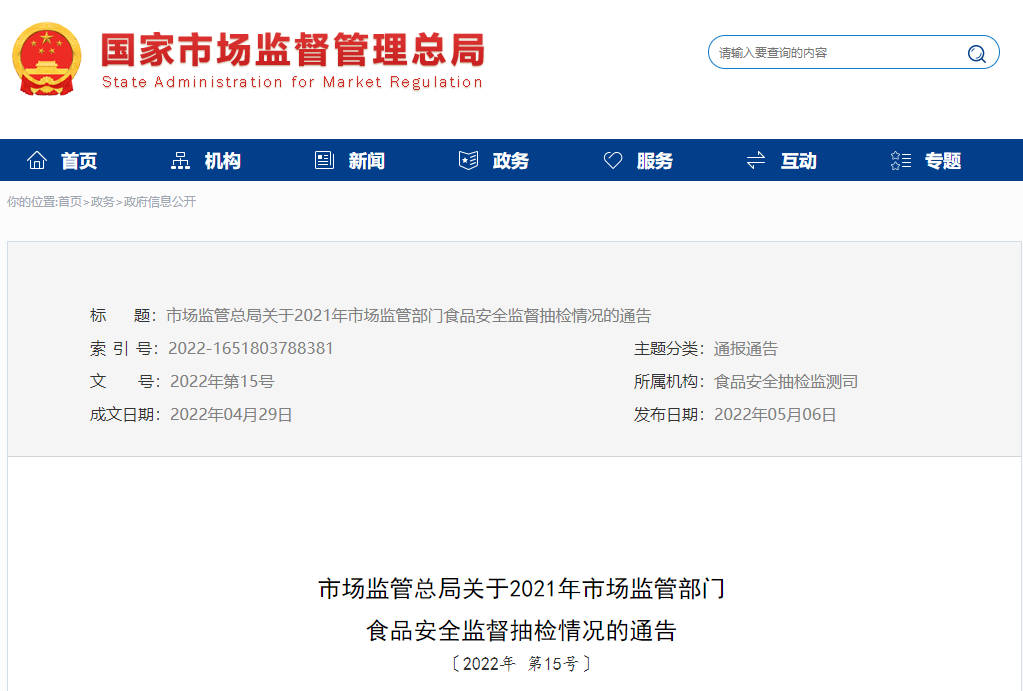
Task: Select the index number 2022-1651803788381
Action: [x=251, y=348]
